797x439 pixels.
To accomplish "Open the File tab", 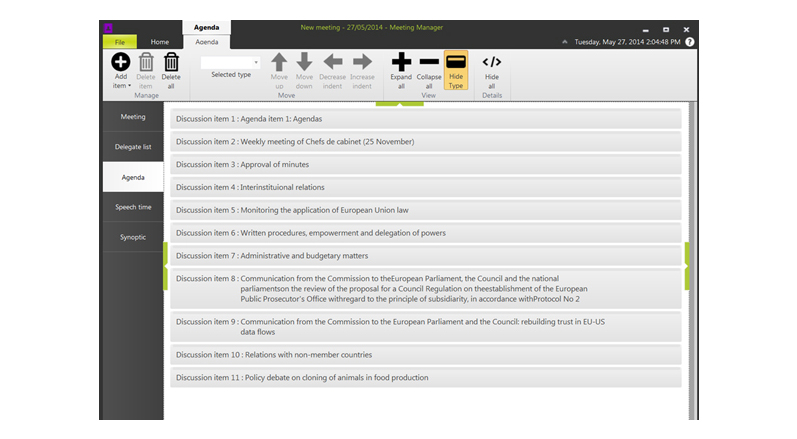I will tap(120, 42).
